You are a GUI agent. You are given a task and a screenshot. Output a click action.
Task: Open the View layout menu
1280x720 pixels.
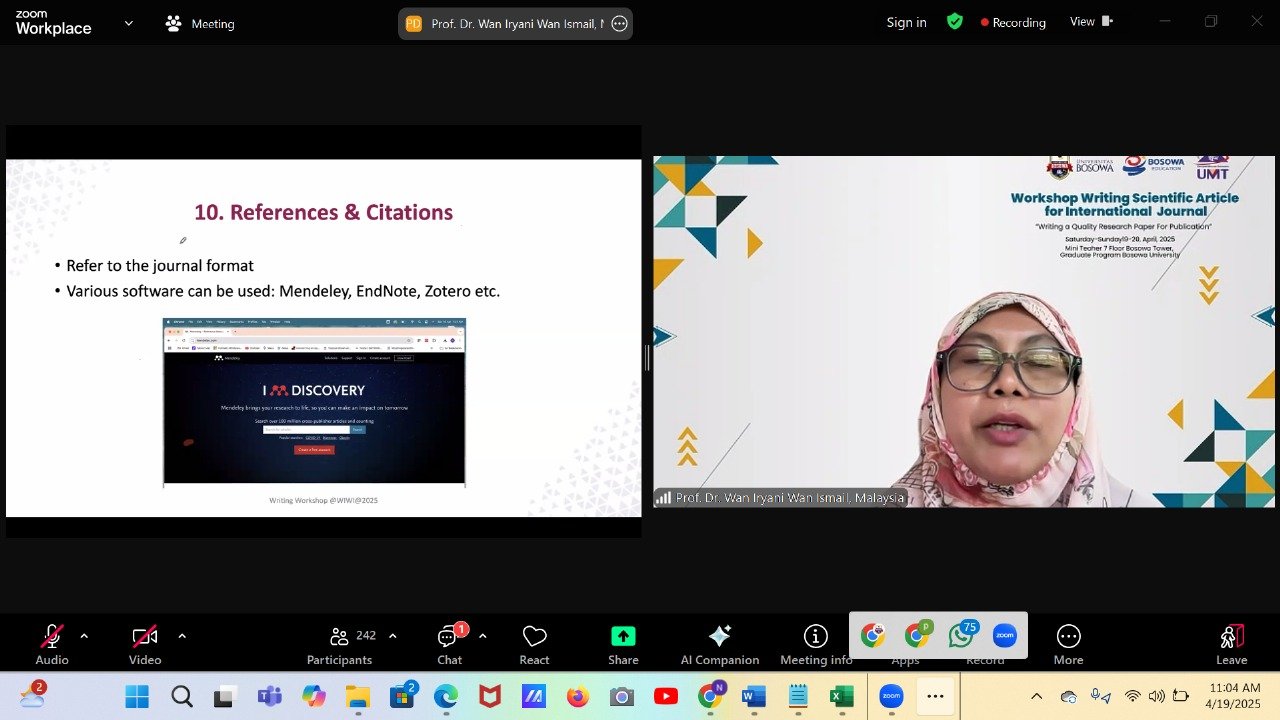coord(1090,22)
